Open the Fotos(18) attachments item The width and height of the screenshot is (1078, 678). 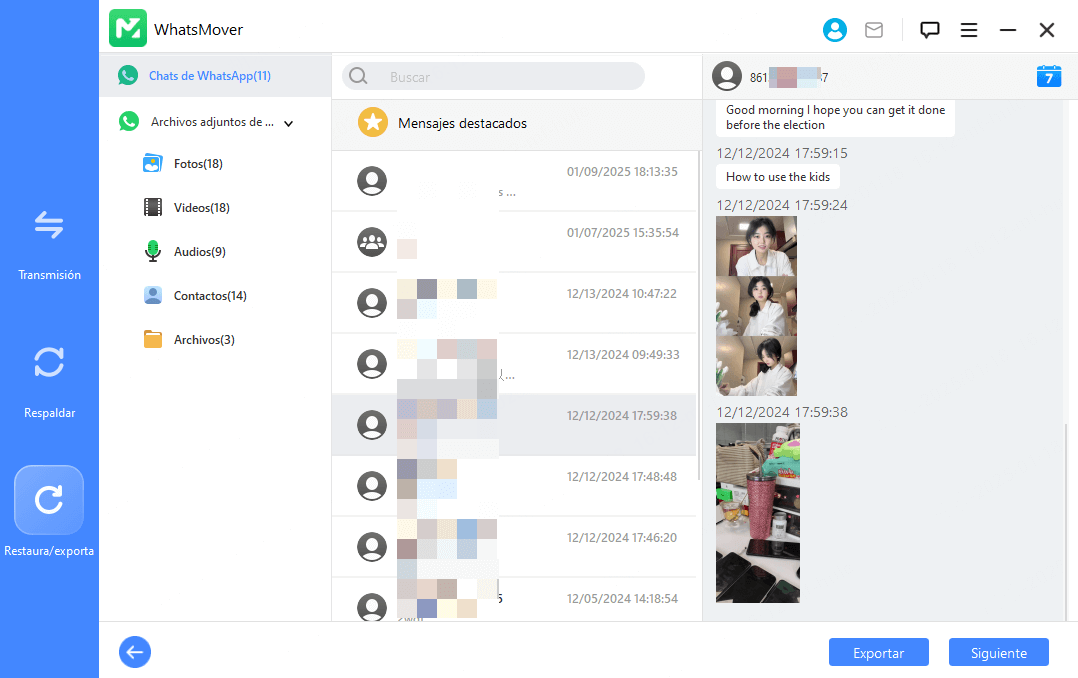197,164
